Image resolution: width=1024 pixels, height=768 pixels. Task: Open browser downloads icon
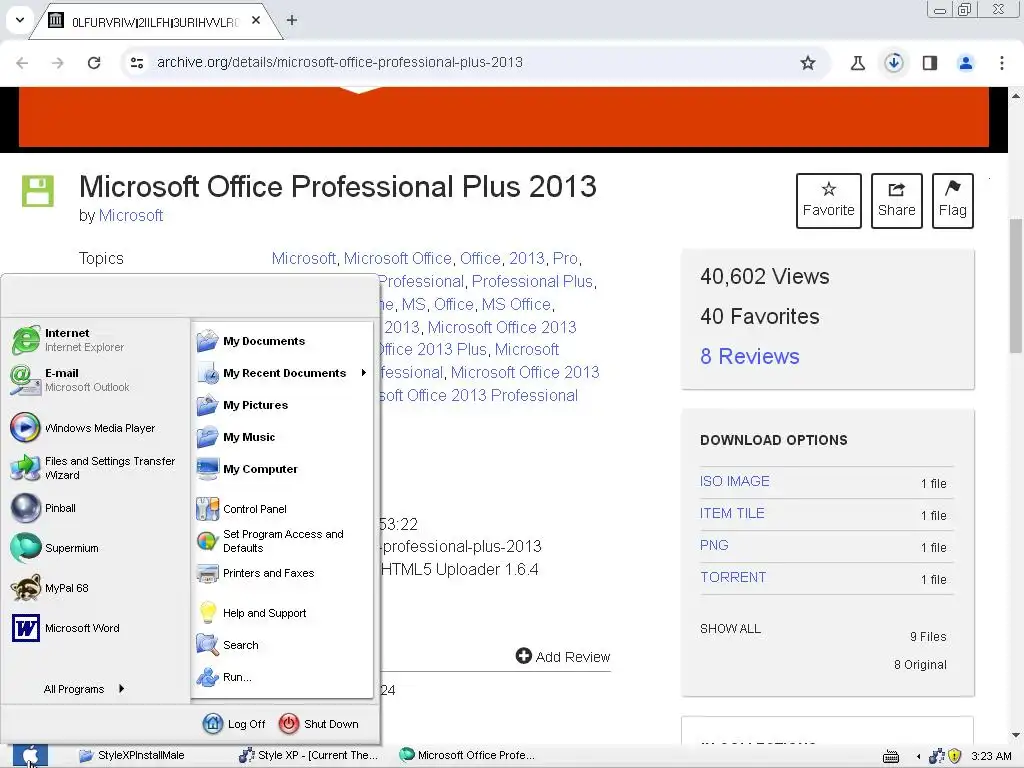pos(894,63)
